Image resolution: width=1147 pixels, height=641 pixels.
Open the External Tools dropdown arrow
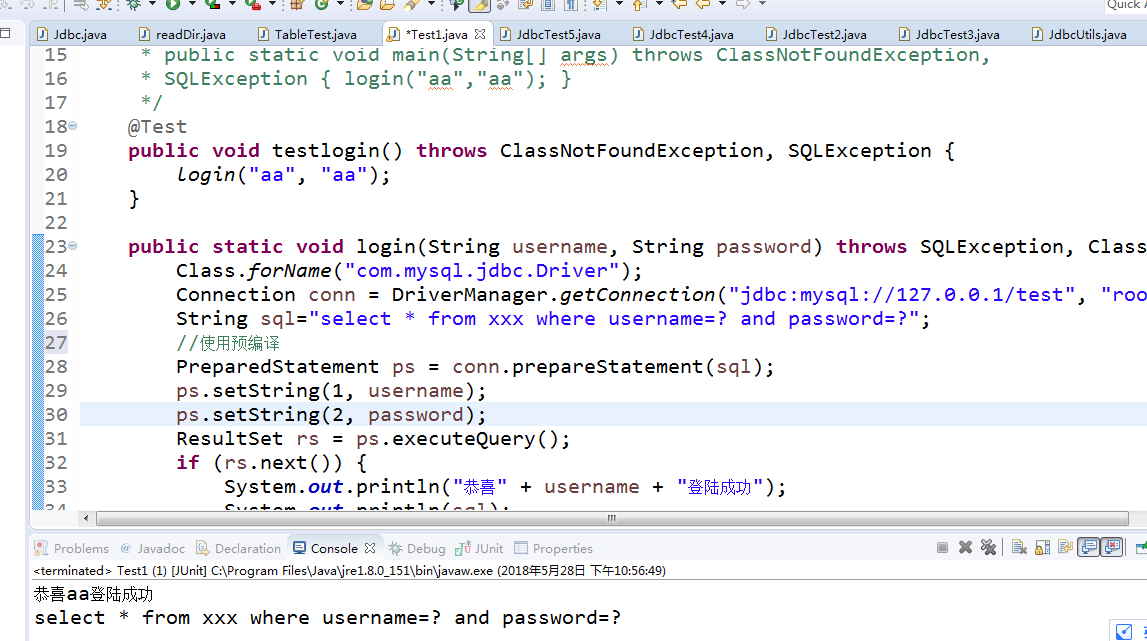coord(272,4)
